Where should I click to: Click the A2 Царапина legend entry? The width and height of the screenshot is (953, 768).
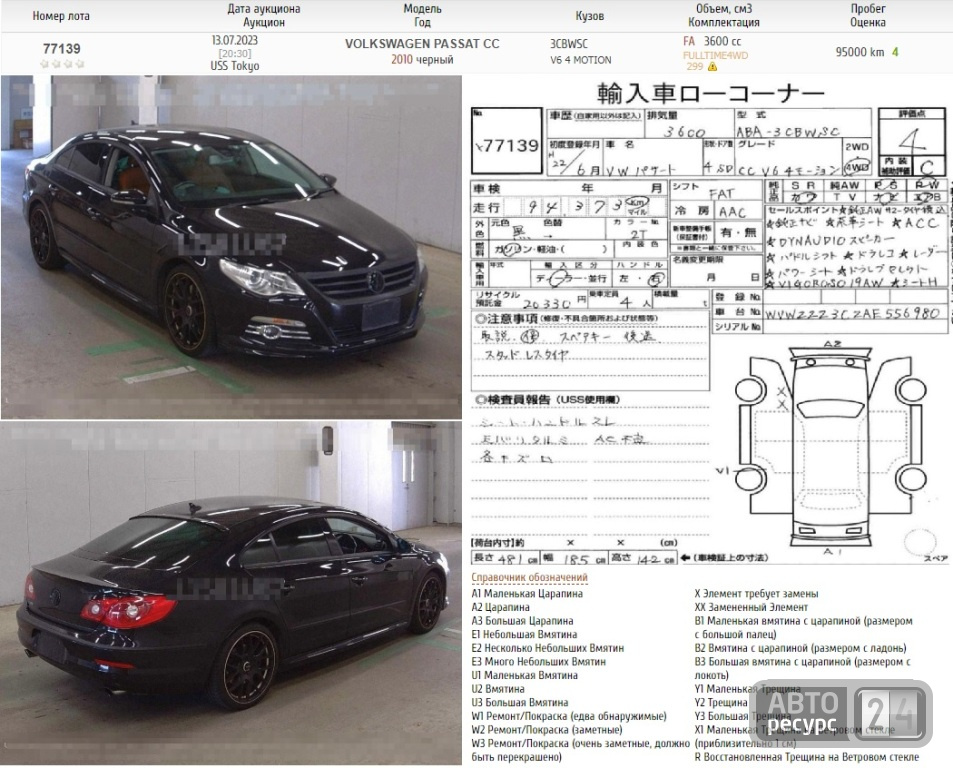pos(500,606)
